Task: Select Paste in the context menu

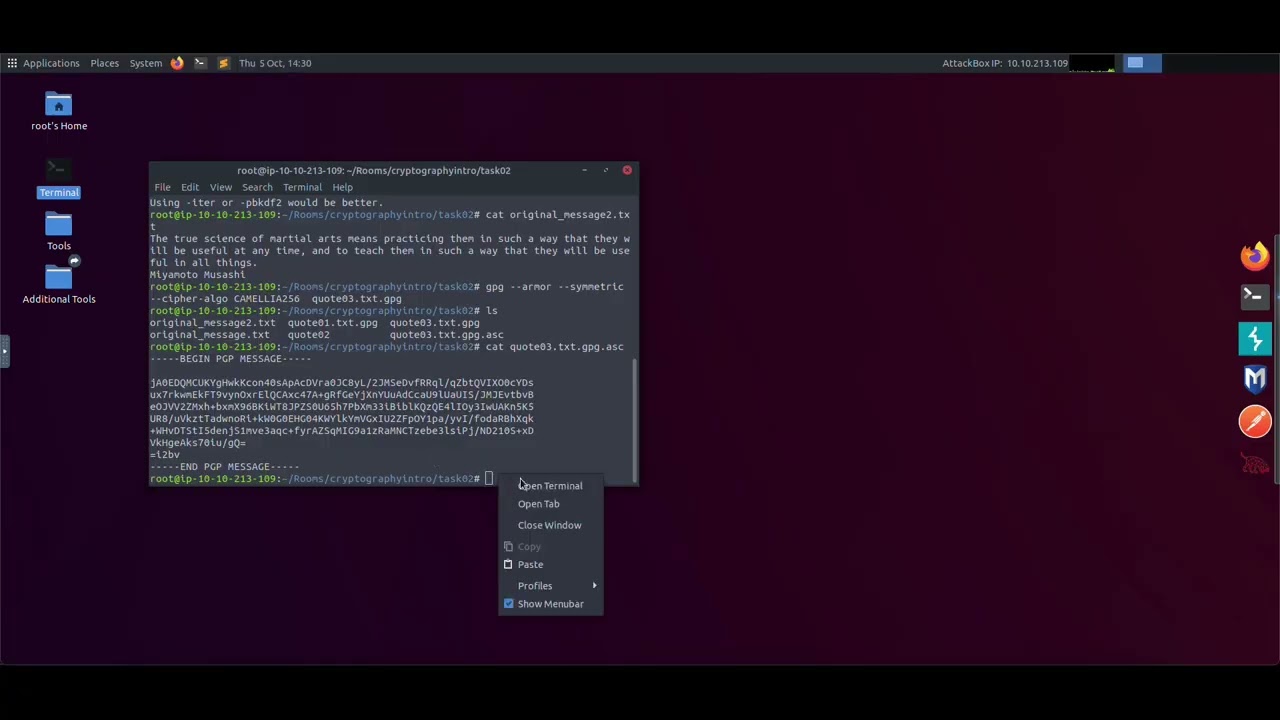Action: click(550, 565)
